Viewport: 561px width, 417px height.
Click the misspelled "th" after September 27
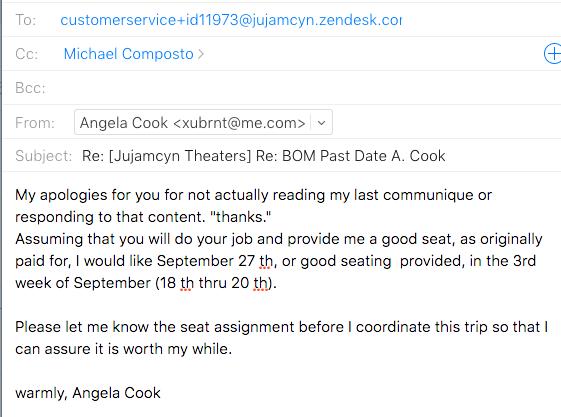click(266, 261)
